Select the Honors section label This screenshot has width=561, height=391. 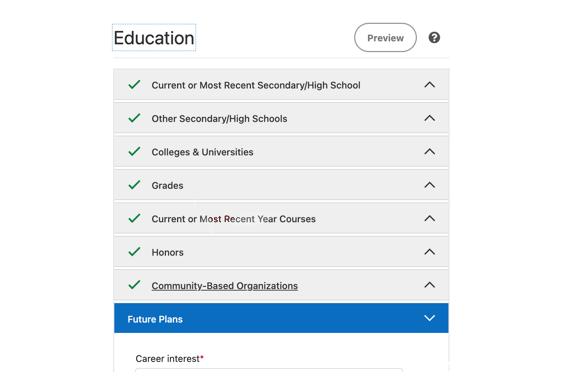[167, 252]
